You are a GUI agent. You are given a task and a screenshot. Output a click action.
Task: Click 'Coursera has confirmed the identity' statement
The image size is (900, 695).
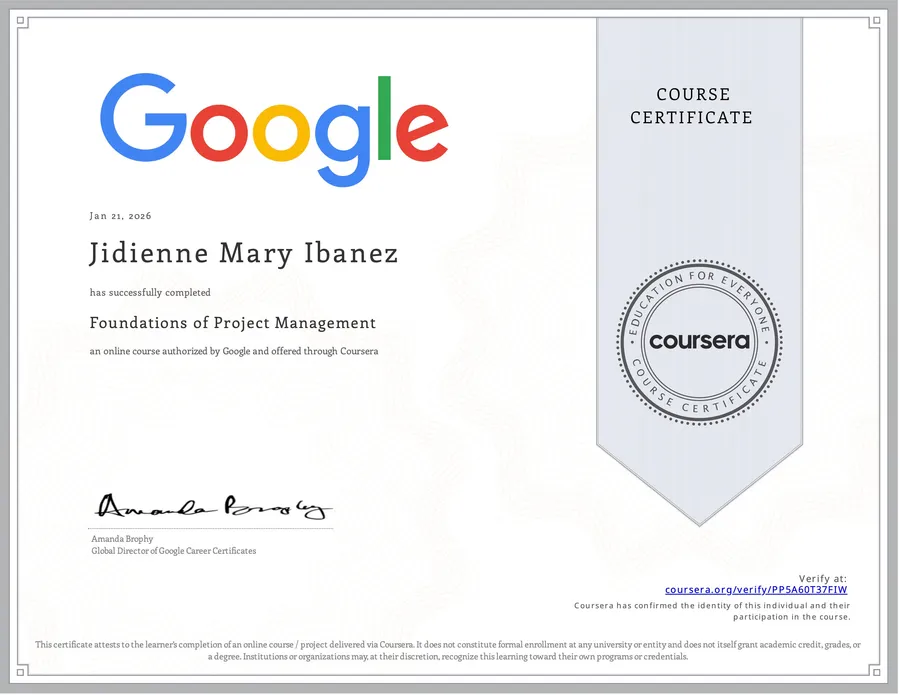coord(712,611)
